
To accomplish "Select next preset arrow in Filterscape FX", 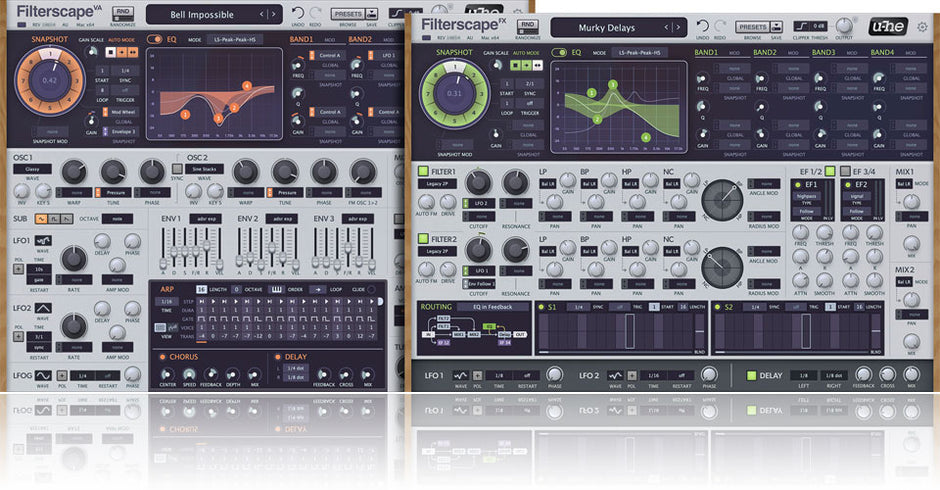I will click(679, 28).
